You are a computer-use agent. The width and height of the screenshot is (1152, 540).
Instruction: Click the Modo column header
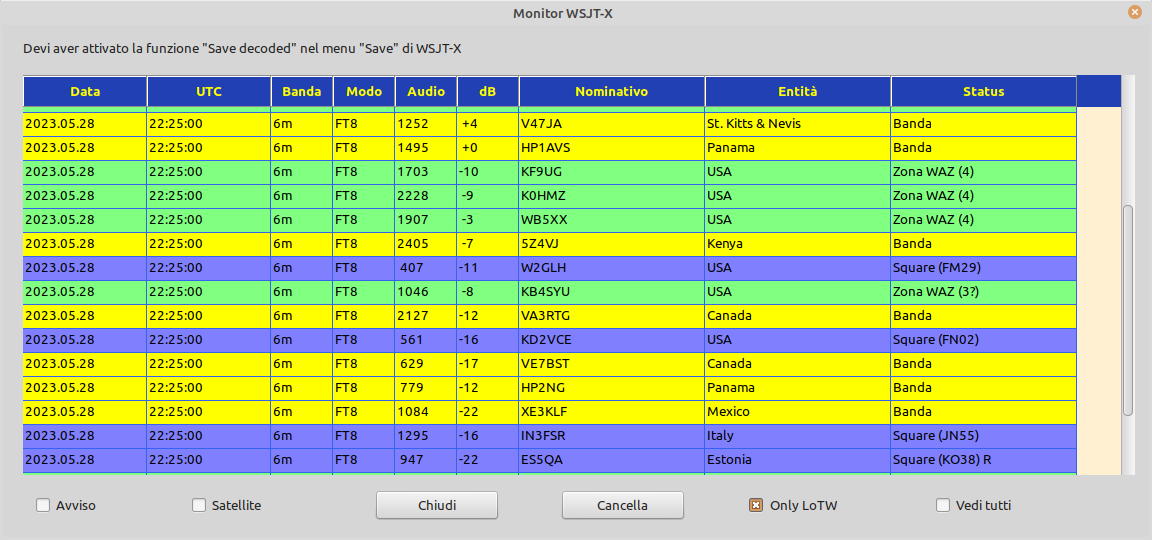[364, 92]
